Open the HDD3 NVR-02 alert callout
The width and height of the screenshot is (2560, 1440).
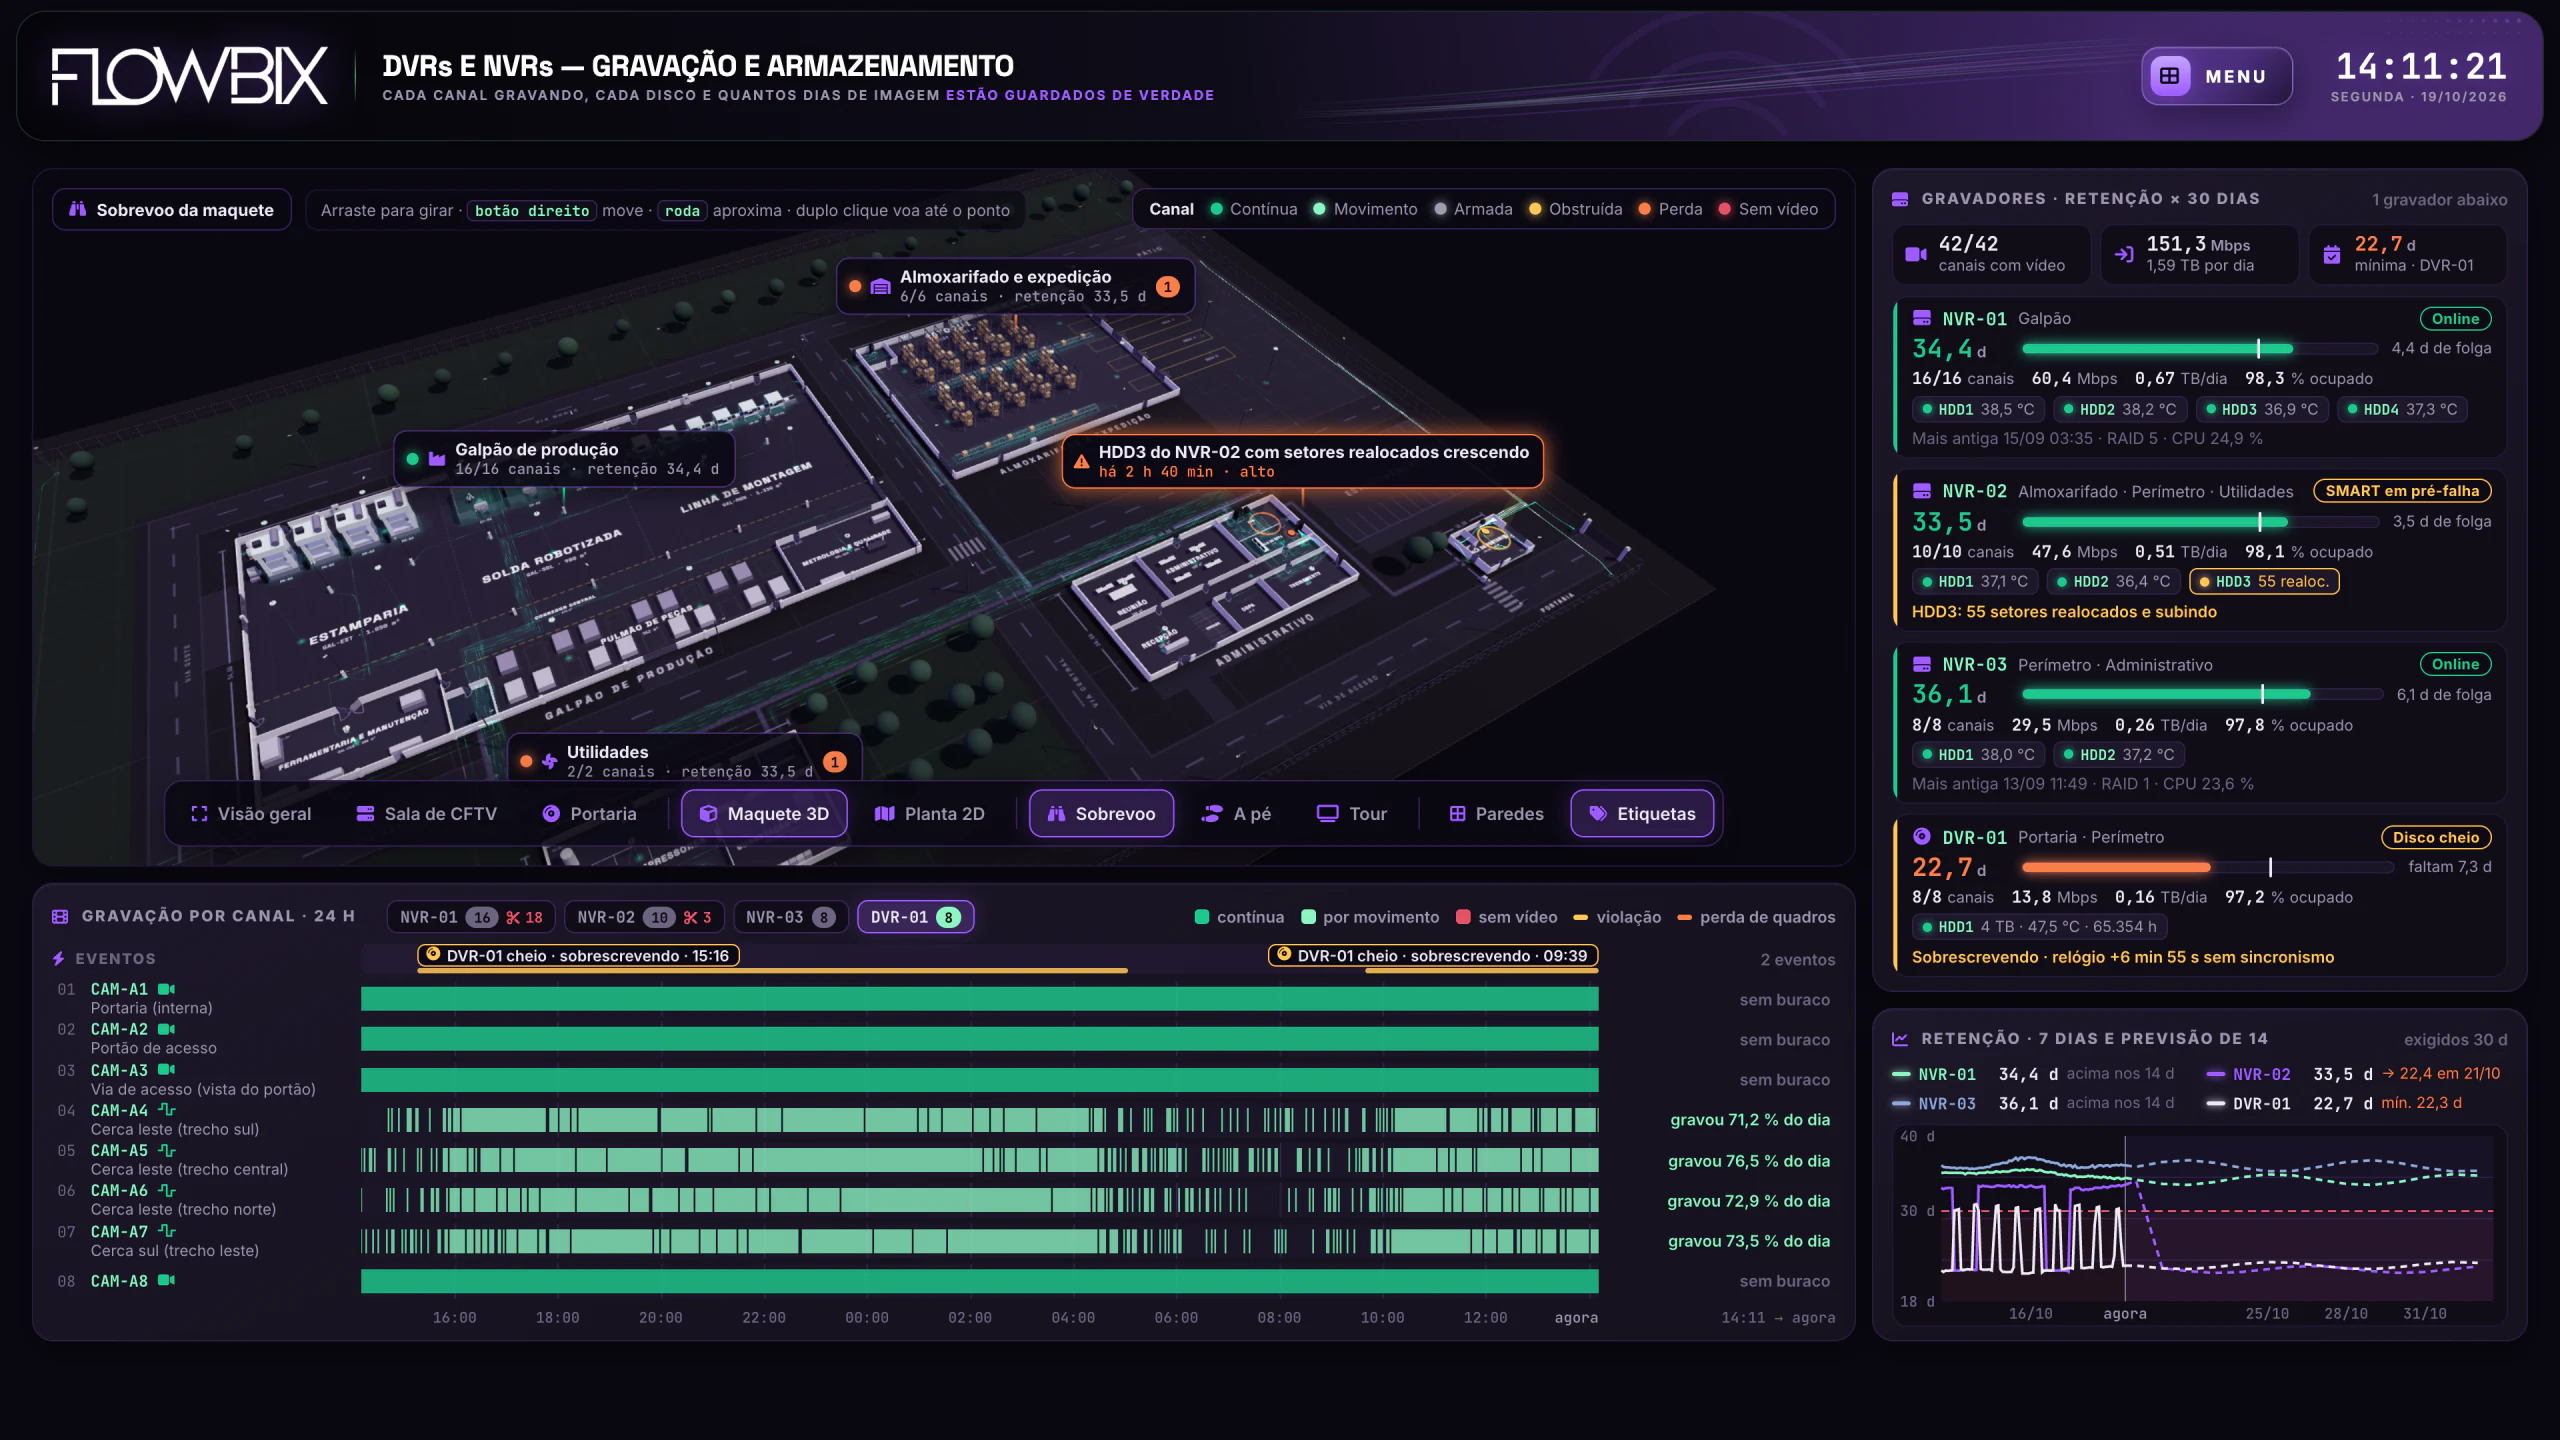[x=1302, y=461]
